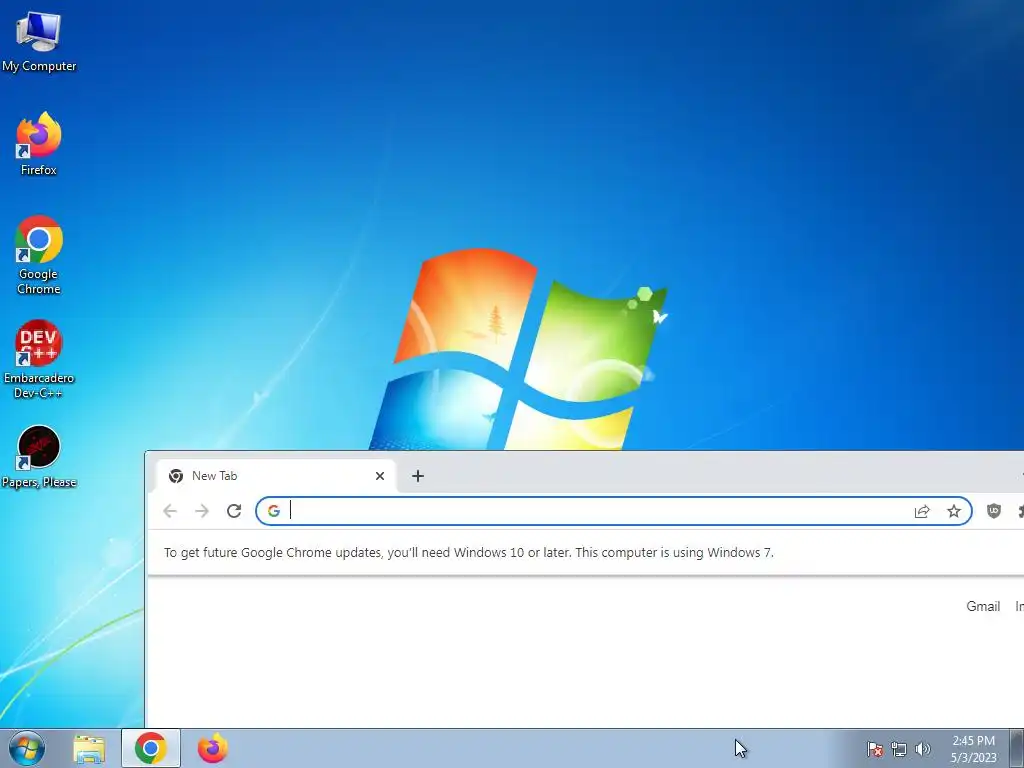Click the Windows 10 update notice text
The image size is (1024, 768).
(x=468, y=552)
